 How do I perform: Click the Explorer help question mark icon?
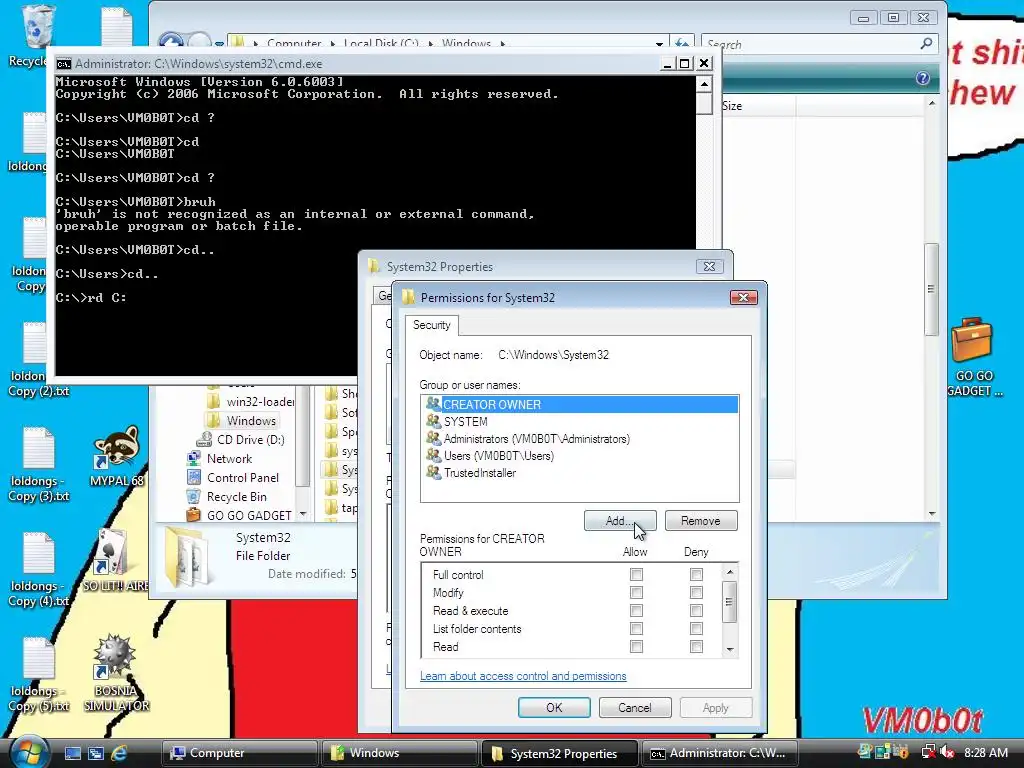(922, 78)
